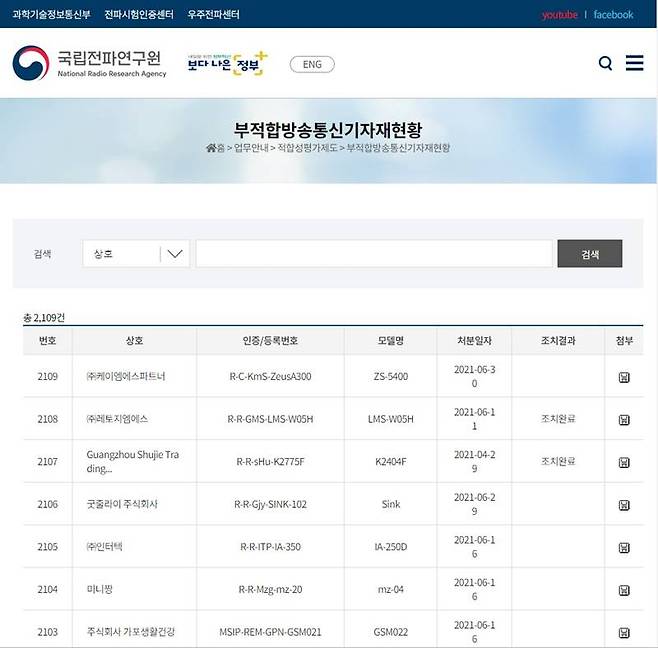Image resolution: width=658 pixels, height=648 pixels.
Task: Open attachment icon for row 2107
Action: click(x=624, y=462)
